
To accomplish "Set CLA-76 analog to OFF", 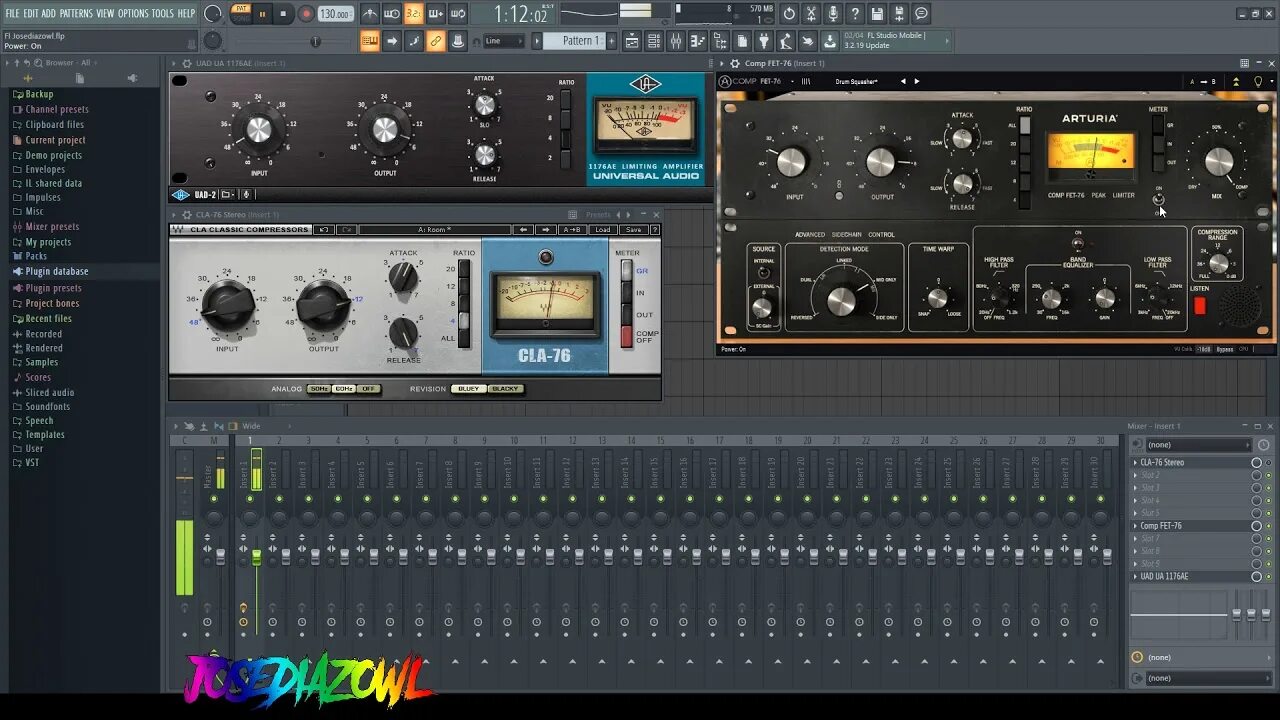I will click(x=368, y=389).
